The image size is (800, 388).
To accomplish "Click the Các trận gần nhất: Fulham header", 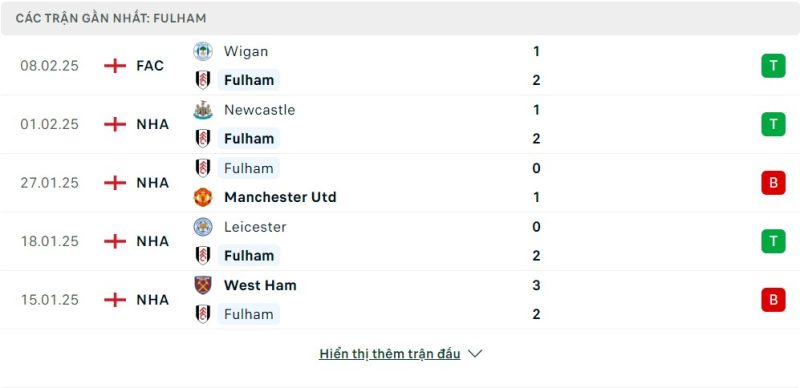I will [111, 18].
